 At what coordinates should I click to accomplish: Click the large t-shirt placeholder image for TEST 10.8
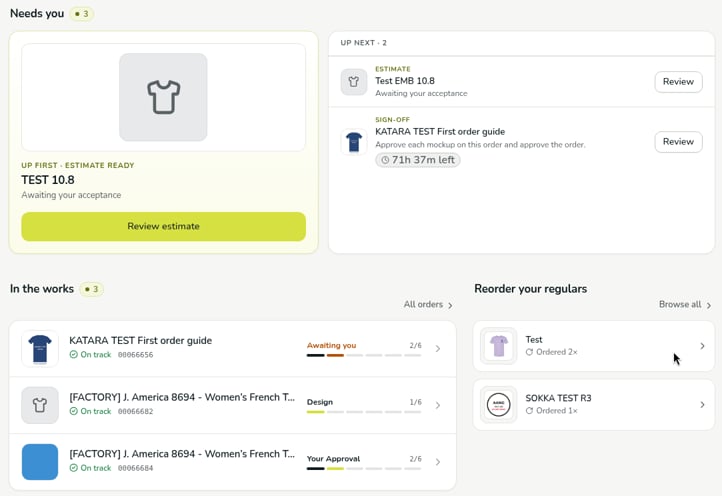click(163, 97)
